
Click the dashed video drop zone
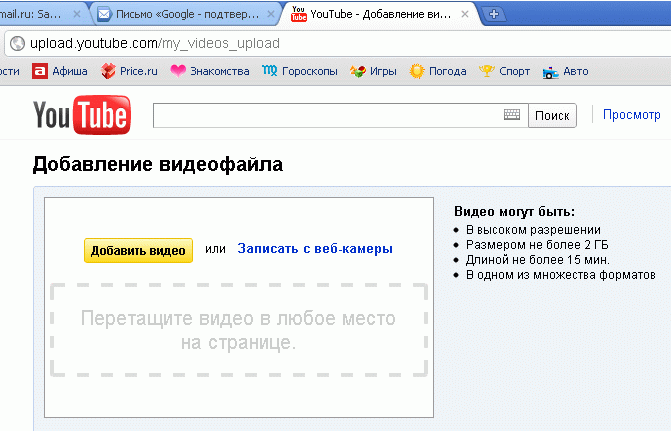239,330
